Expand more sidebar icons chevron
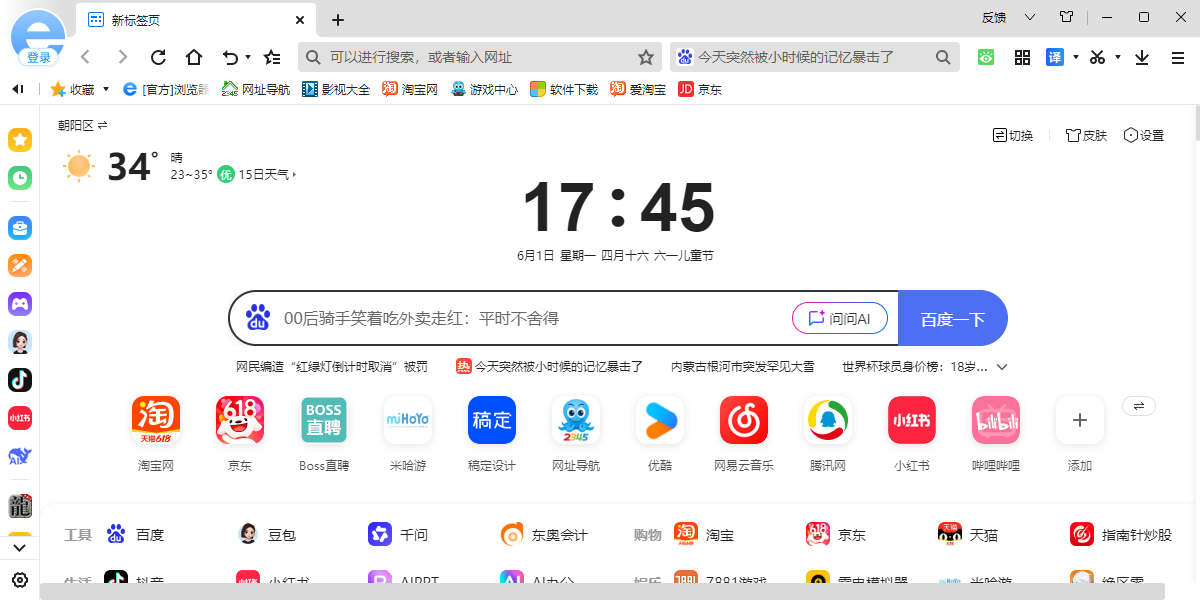This screenshot has width=1200, height=600. (19, 548)
